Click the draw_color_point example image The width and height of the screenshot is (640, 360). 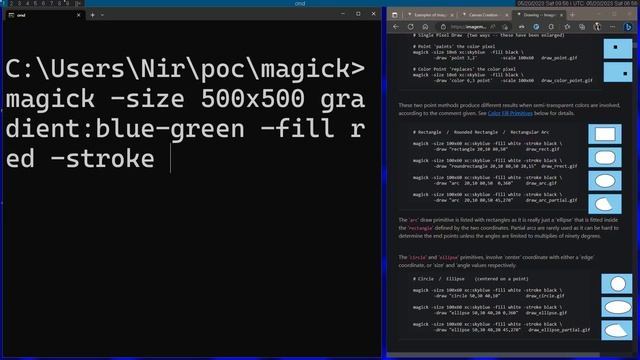tap(618, 72)
